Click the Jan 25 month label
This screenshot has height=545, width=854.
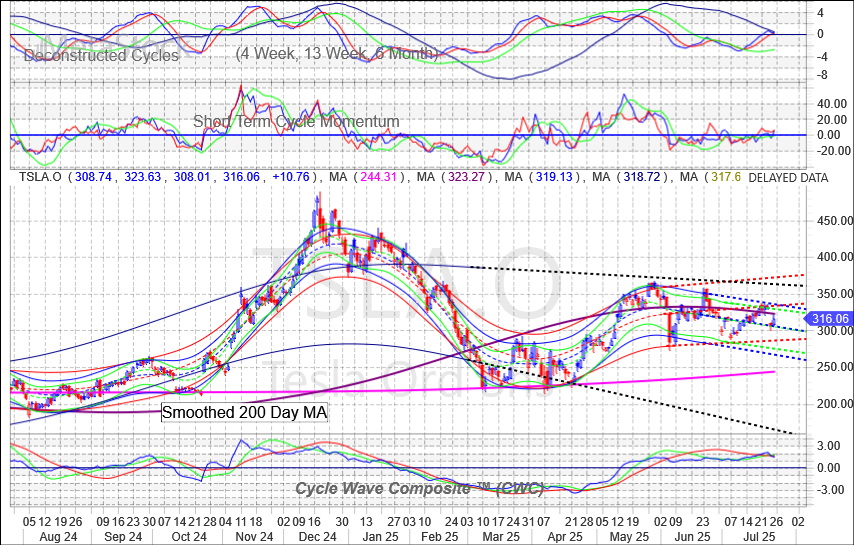(x=380, y=536)
